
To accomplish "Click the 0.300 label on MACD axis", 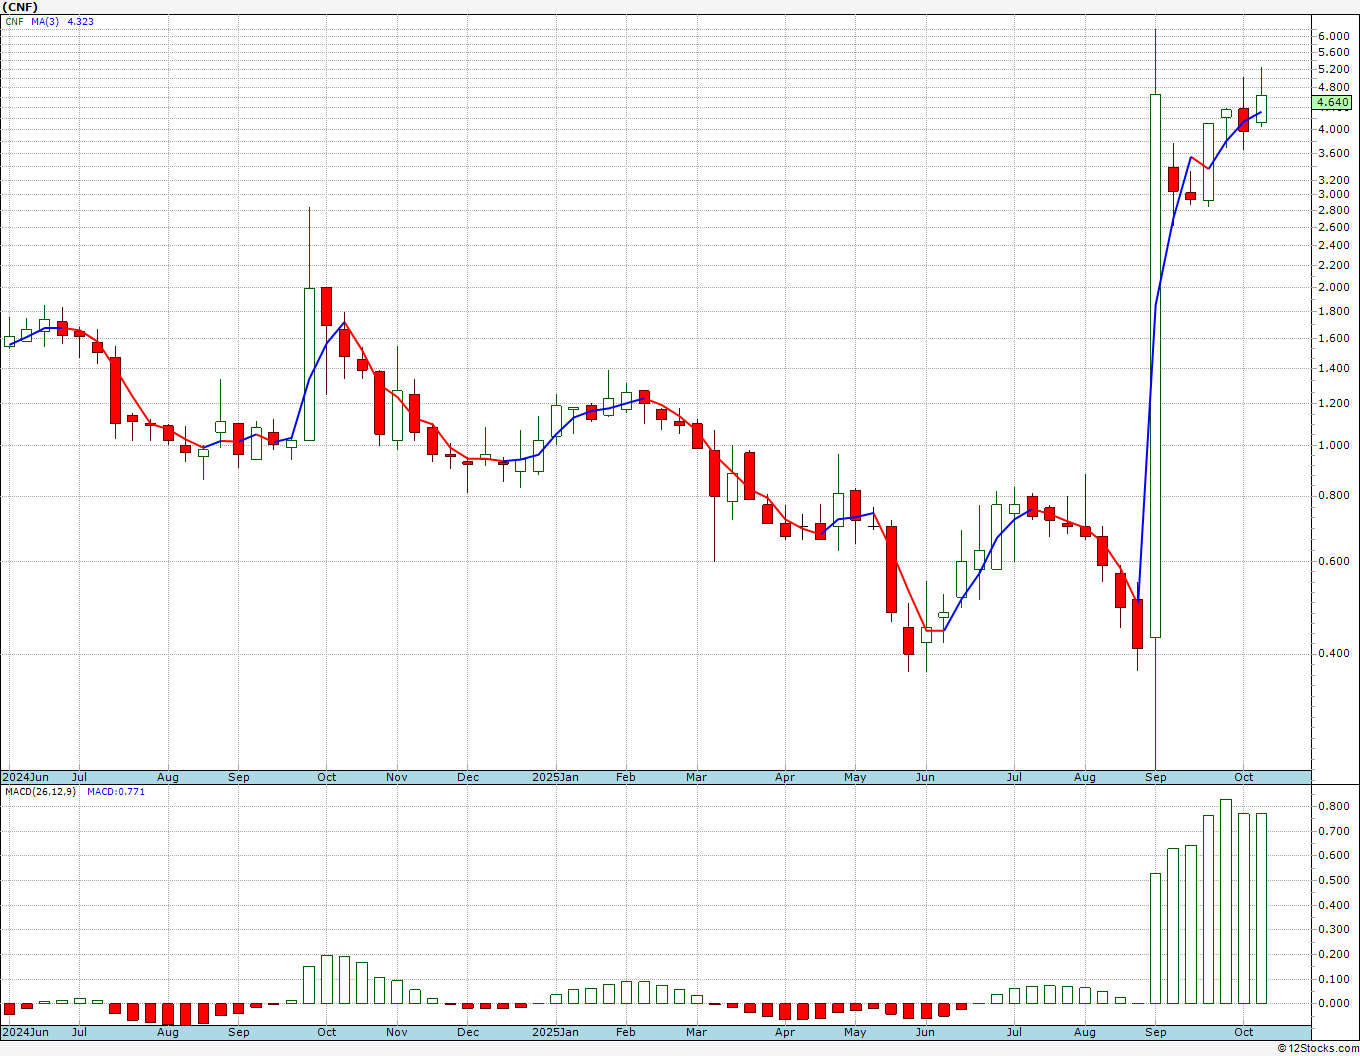I will coord(1333,929).
